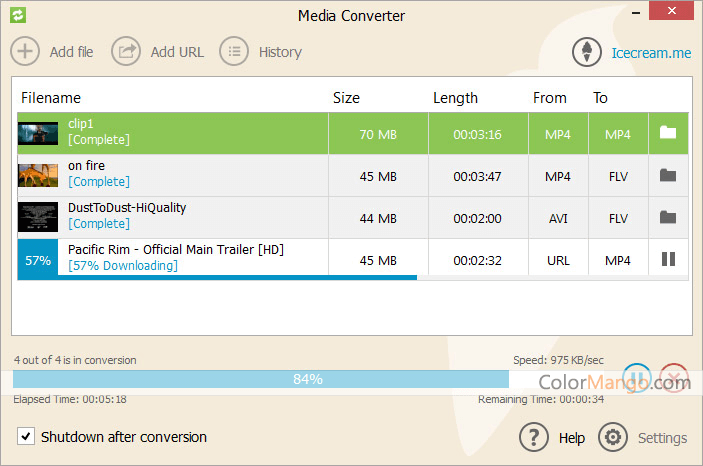Open the History list icon

point(234,52)
